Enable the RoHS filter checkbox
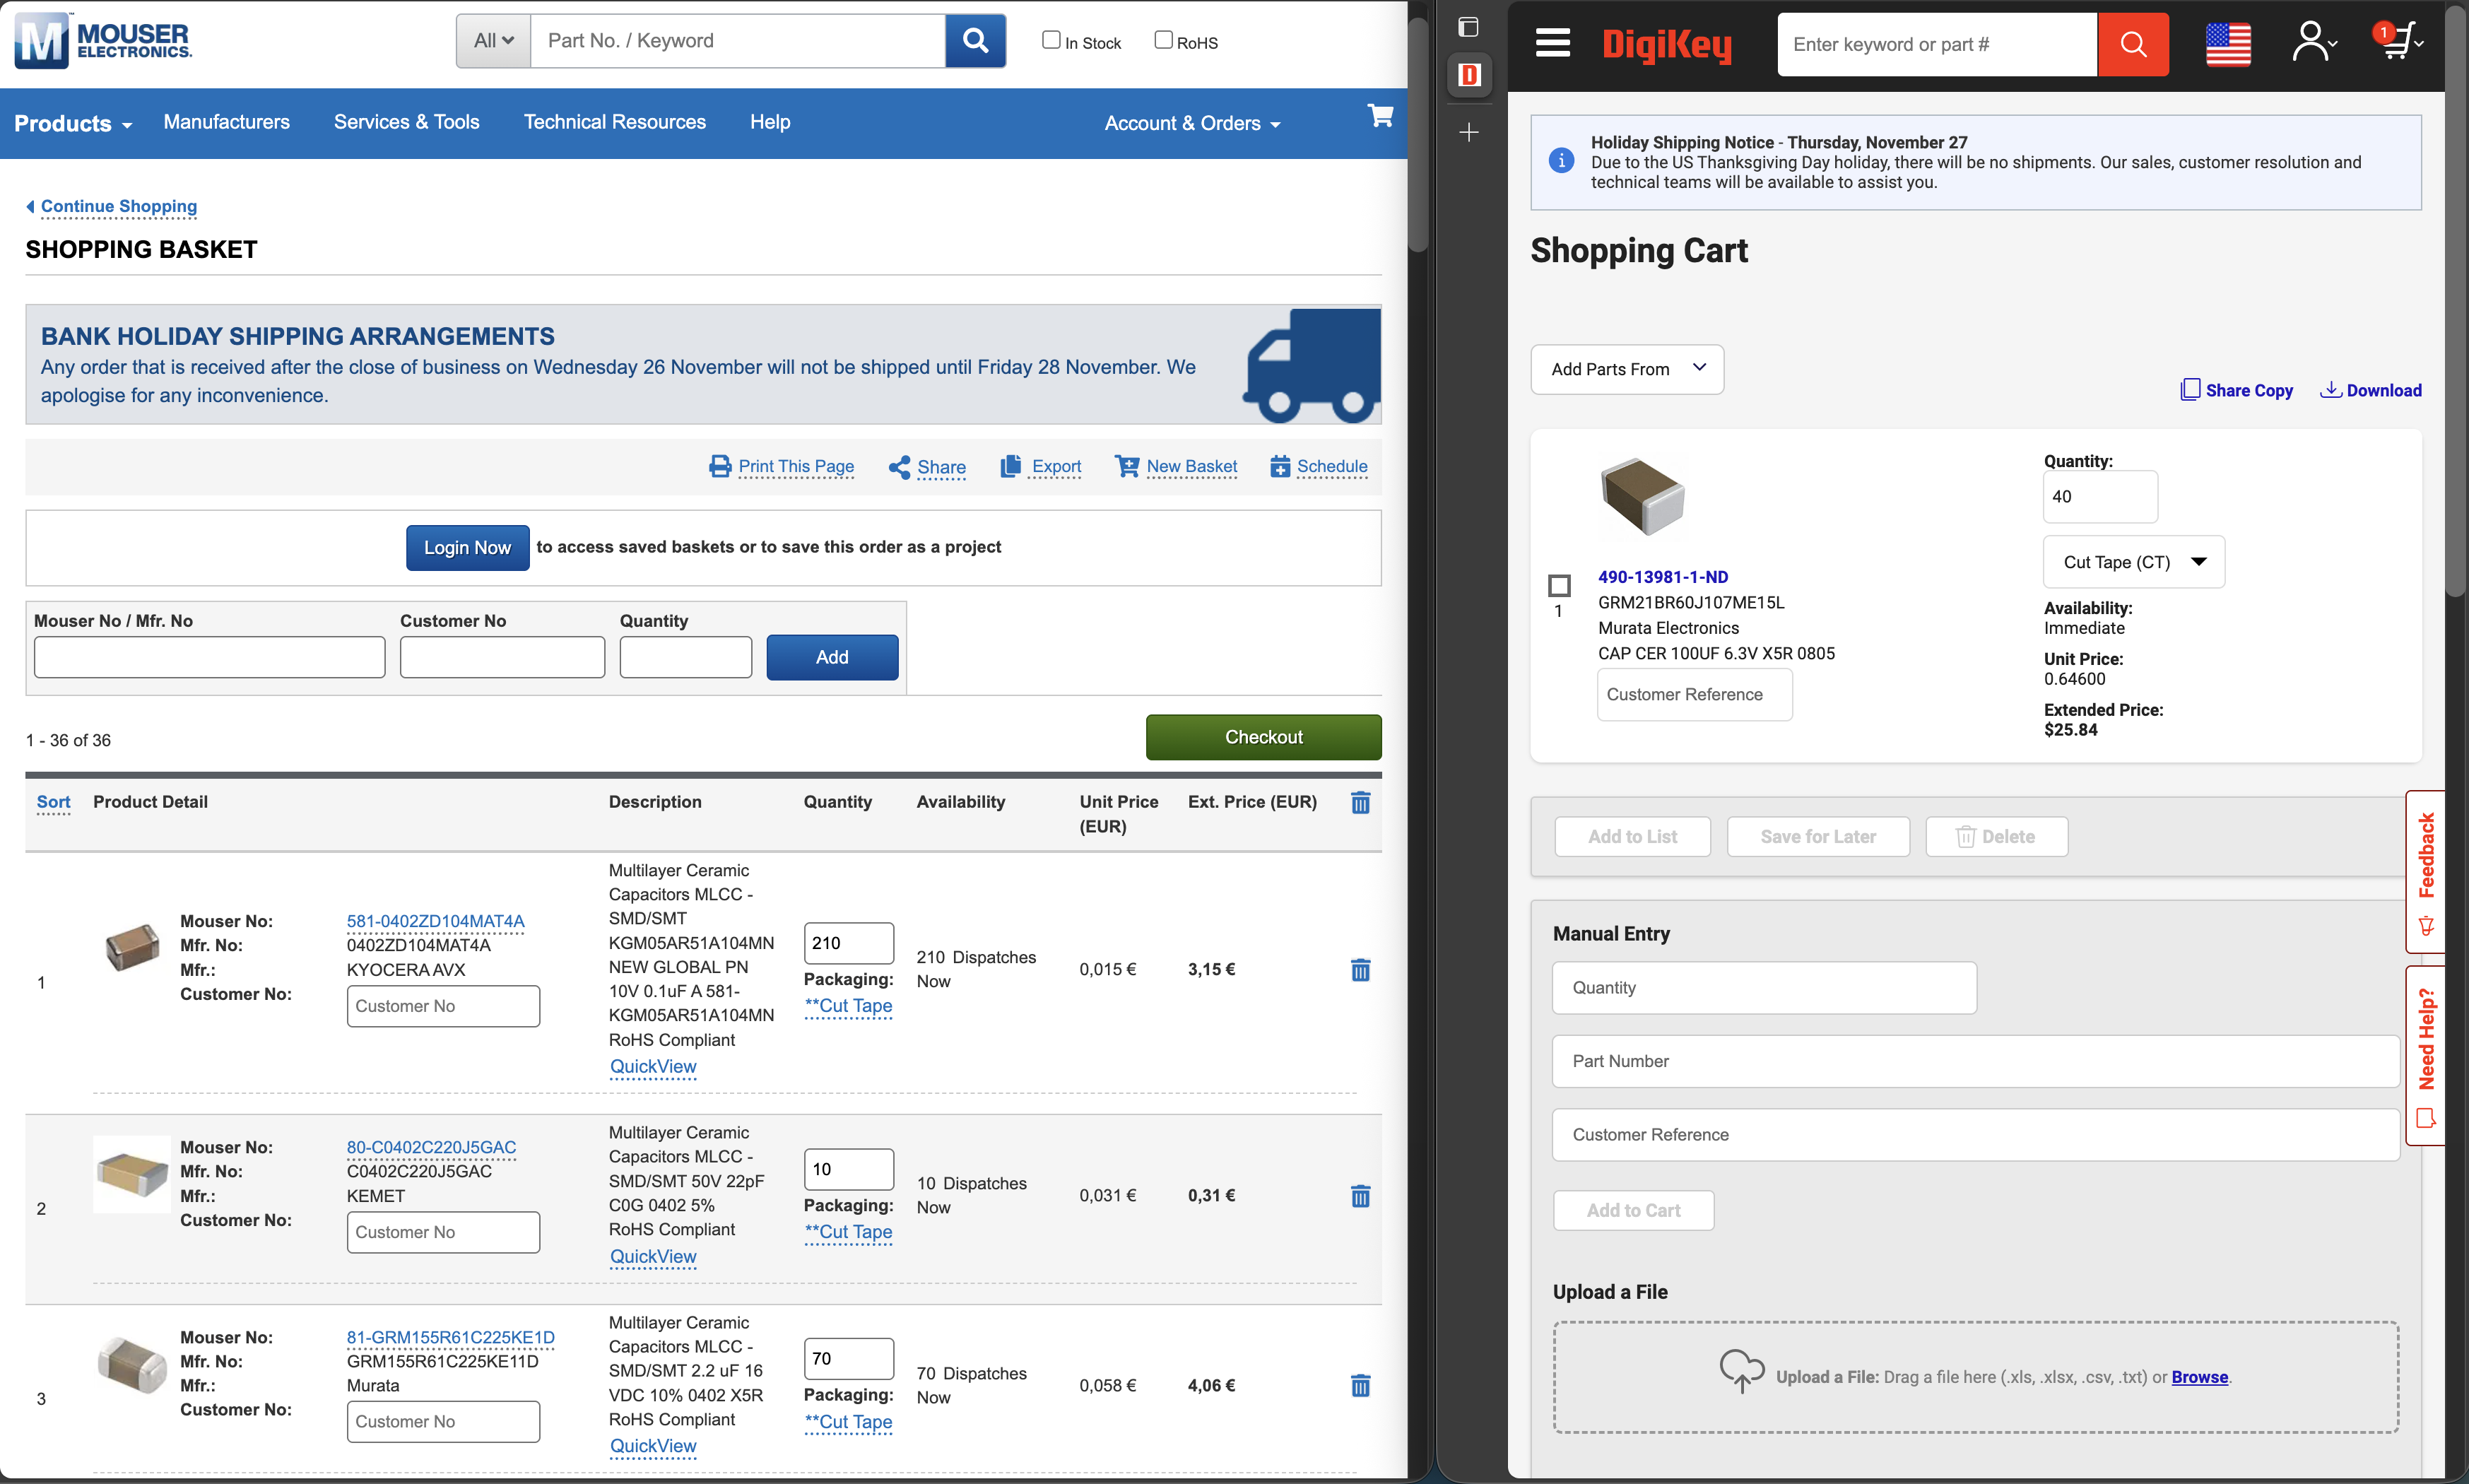This screenshot has width=2469, height=1484. coord(1163,39)
